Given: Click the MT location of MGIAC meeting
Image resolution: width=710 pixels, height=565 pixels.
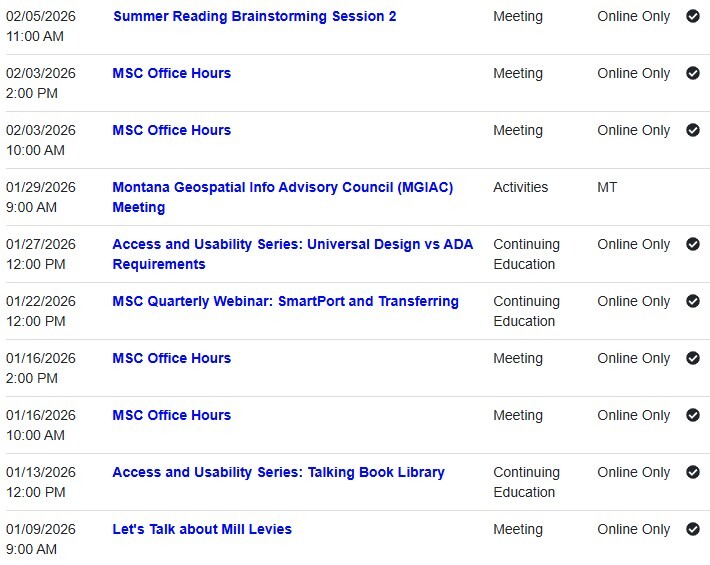Looking at the screenshot, I should point(607,187).
